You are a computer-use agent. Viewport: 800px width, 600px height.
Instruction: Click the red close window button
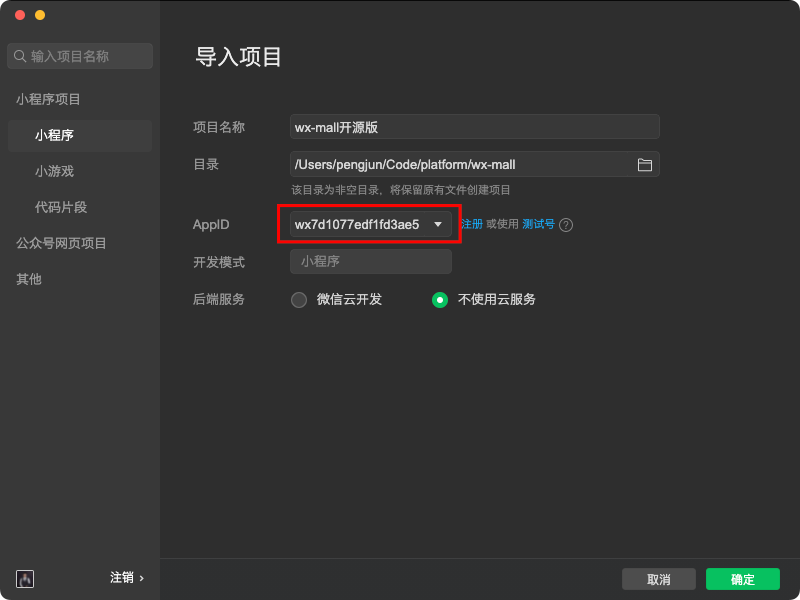pos(20,15)
